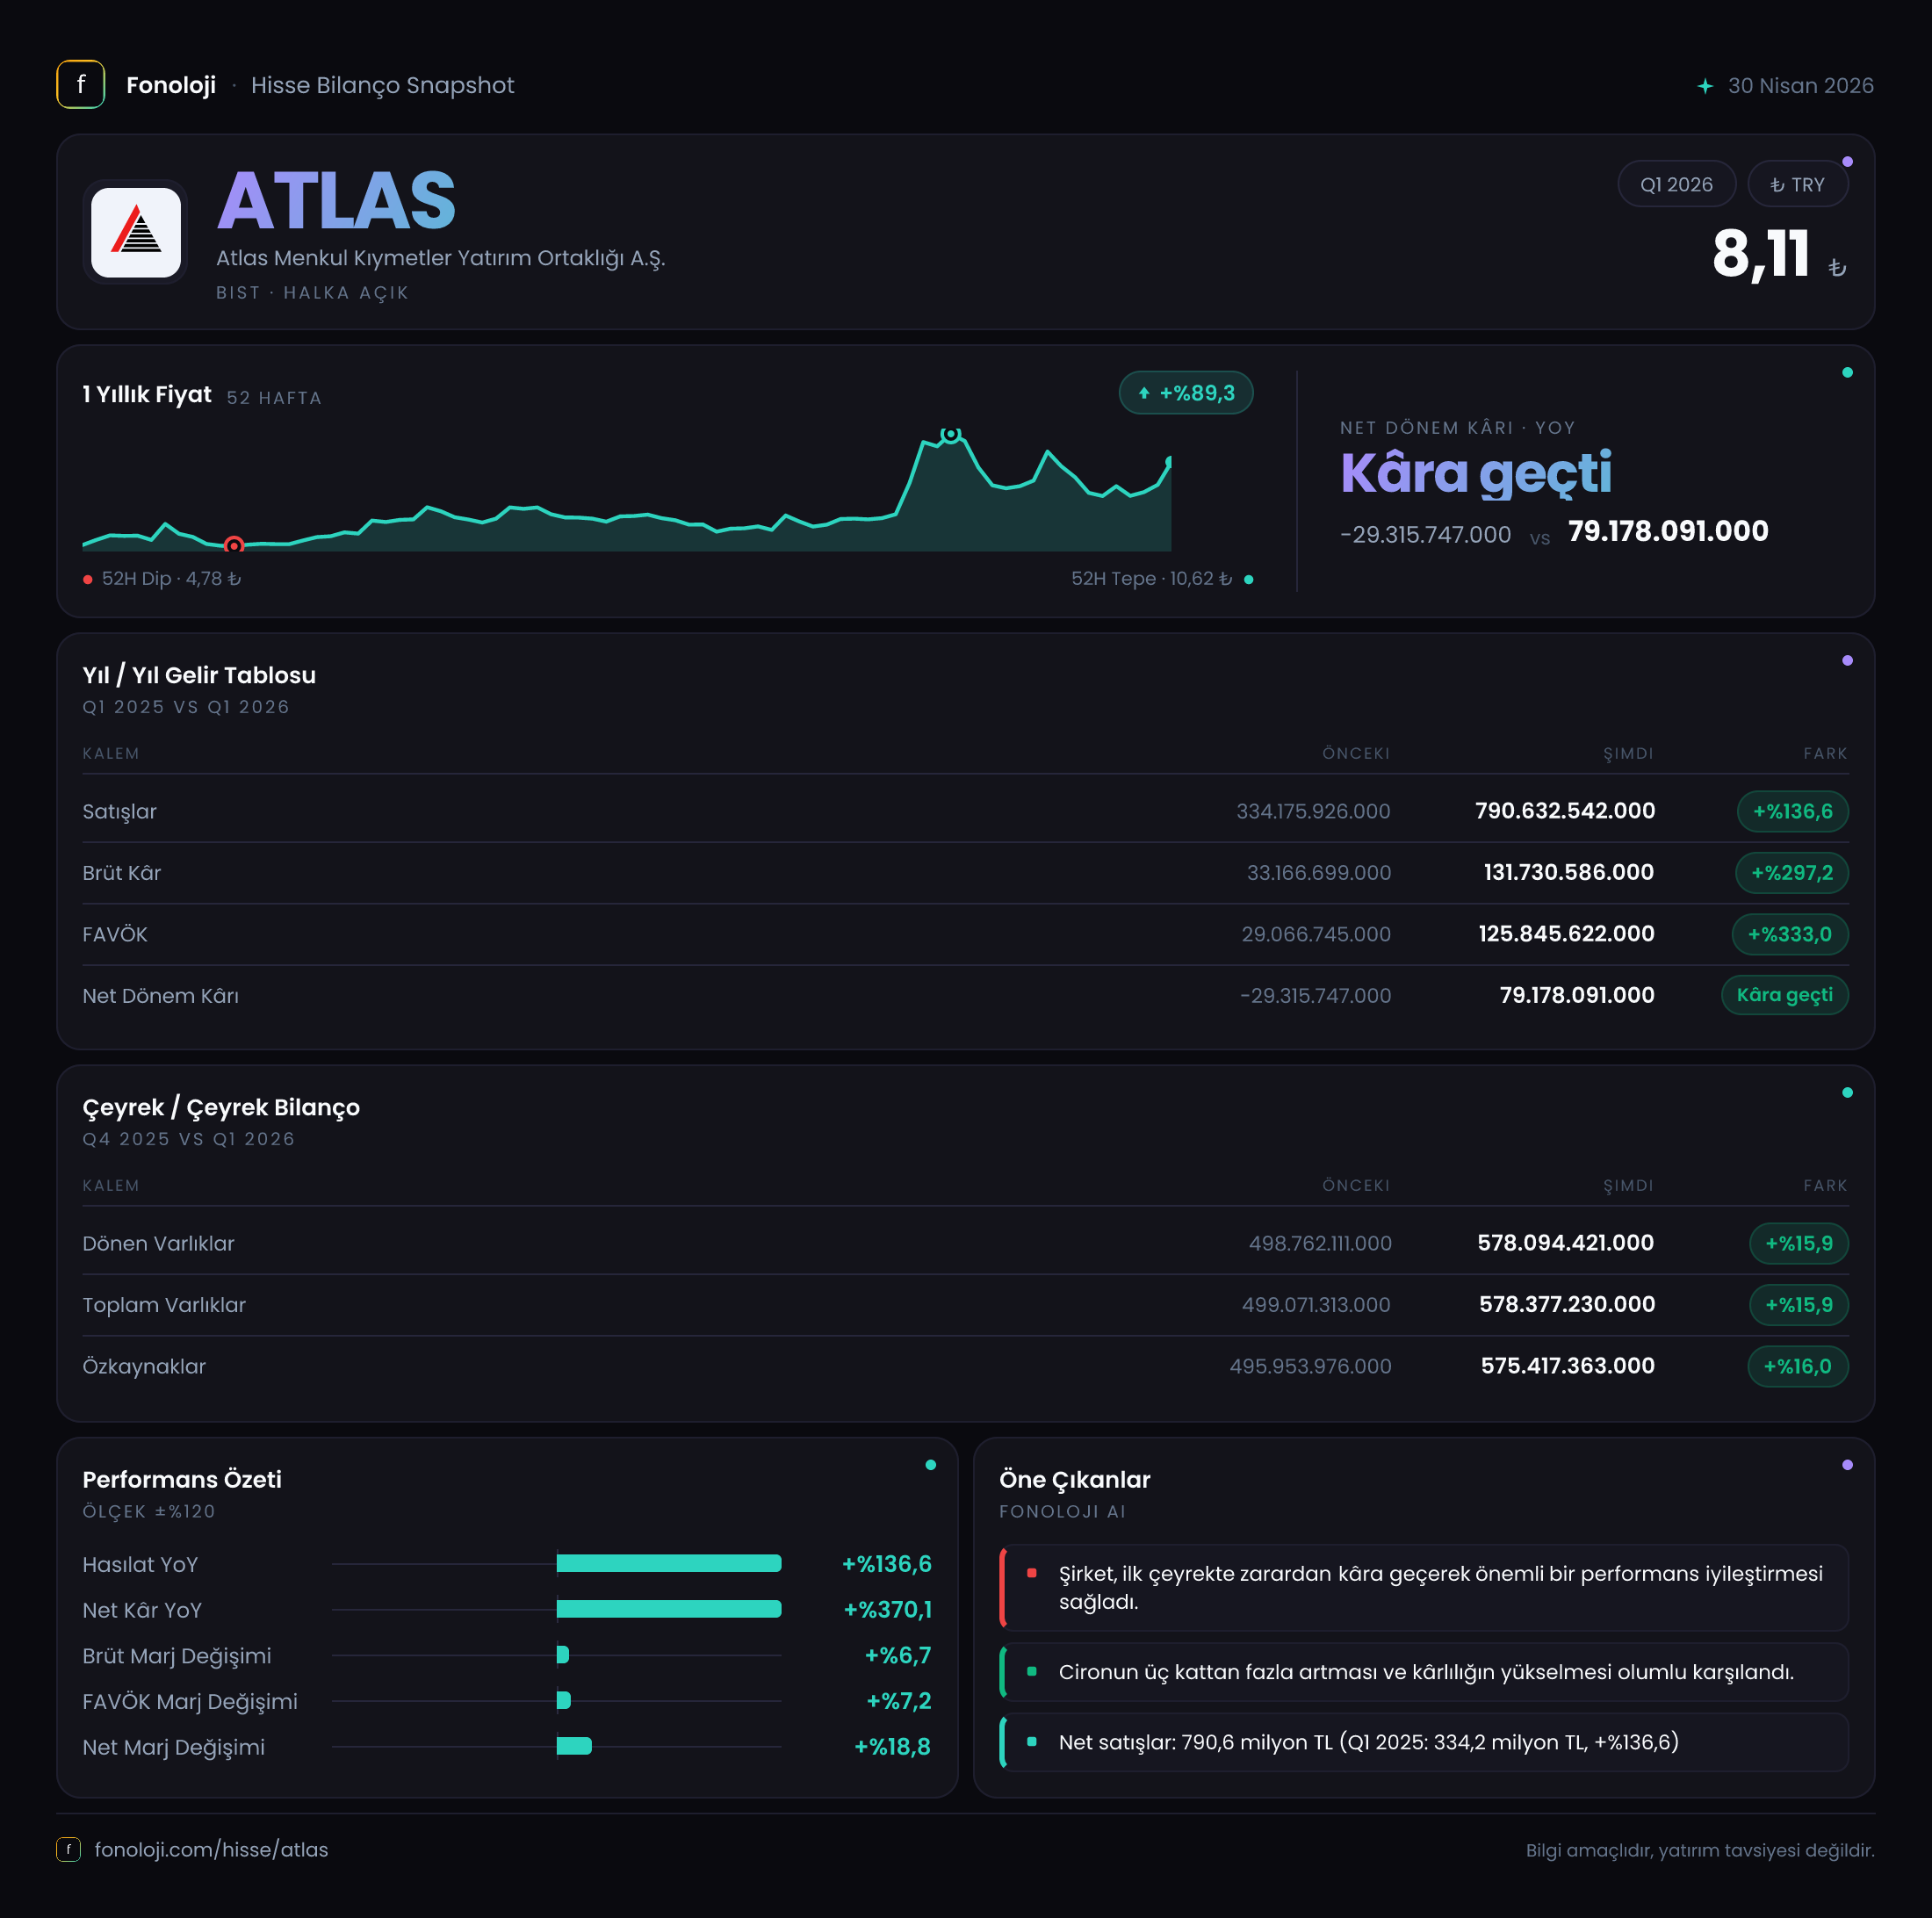Screen dimensions: 1932x1918
Task: Click the teal dot in Çeyrek Bilanço card corner
Action: pyautogui.click(x=1847, y=1092)
